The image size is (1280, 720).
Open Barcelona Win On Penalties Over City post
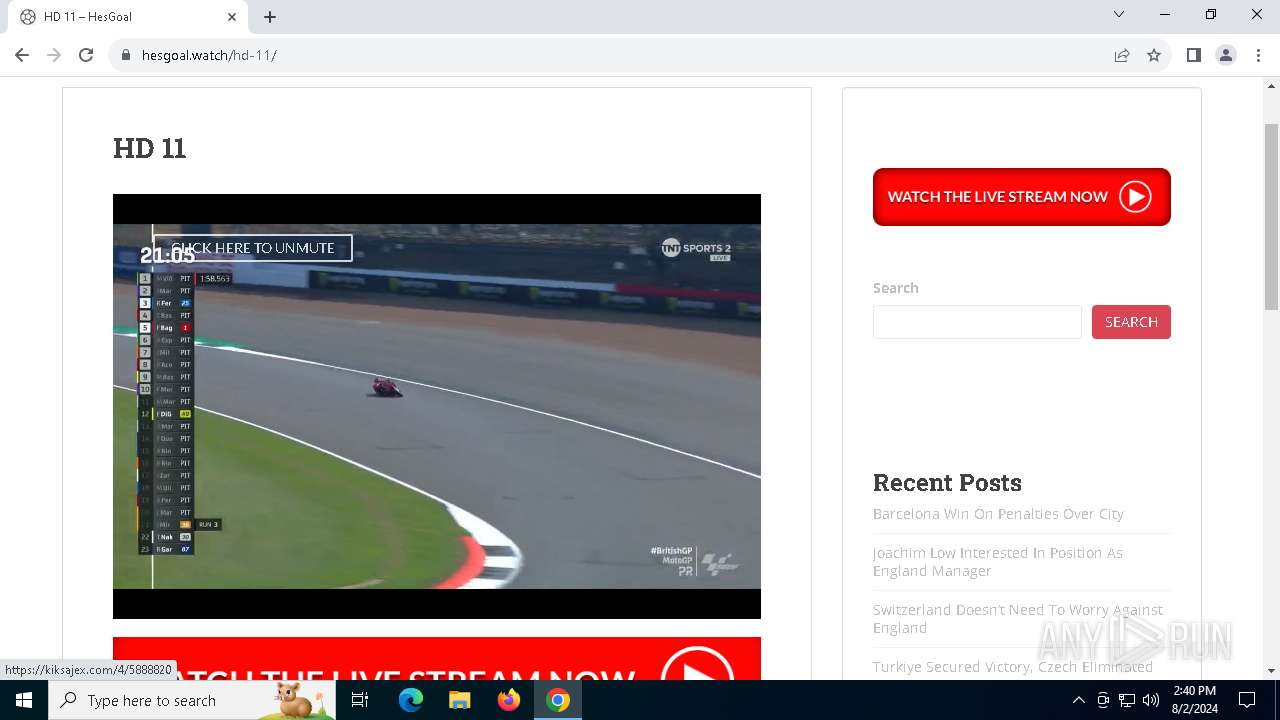(x=998, y=514)
